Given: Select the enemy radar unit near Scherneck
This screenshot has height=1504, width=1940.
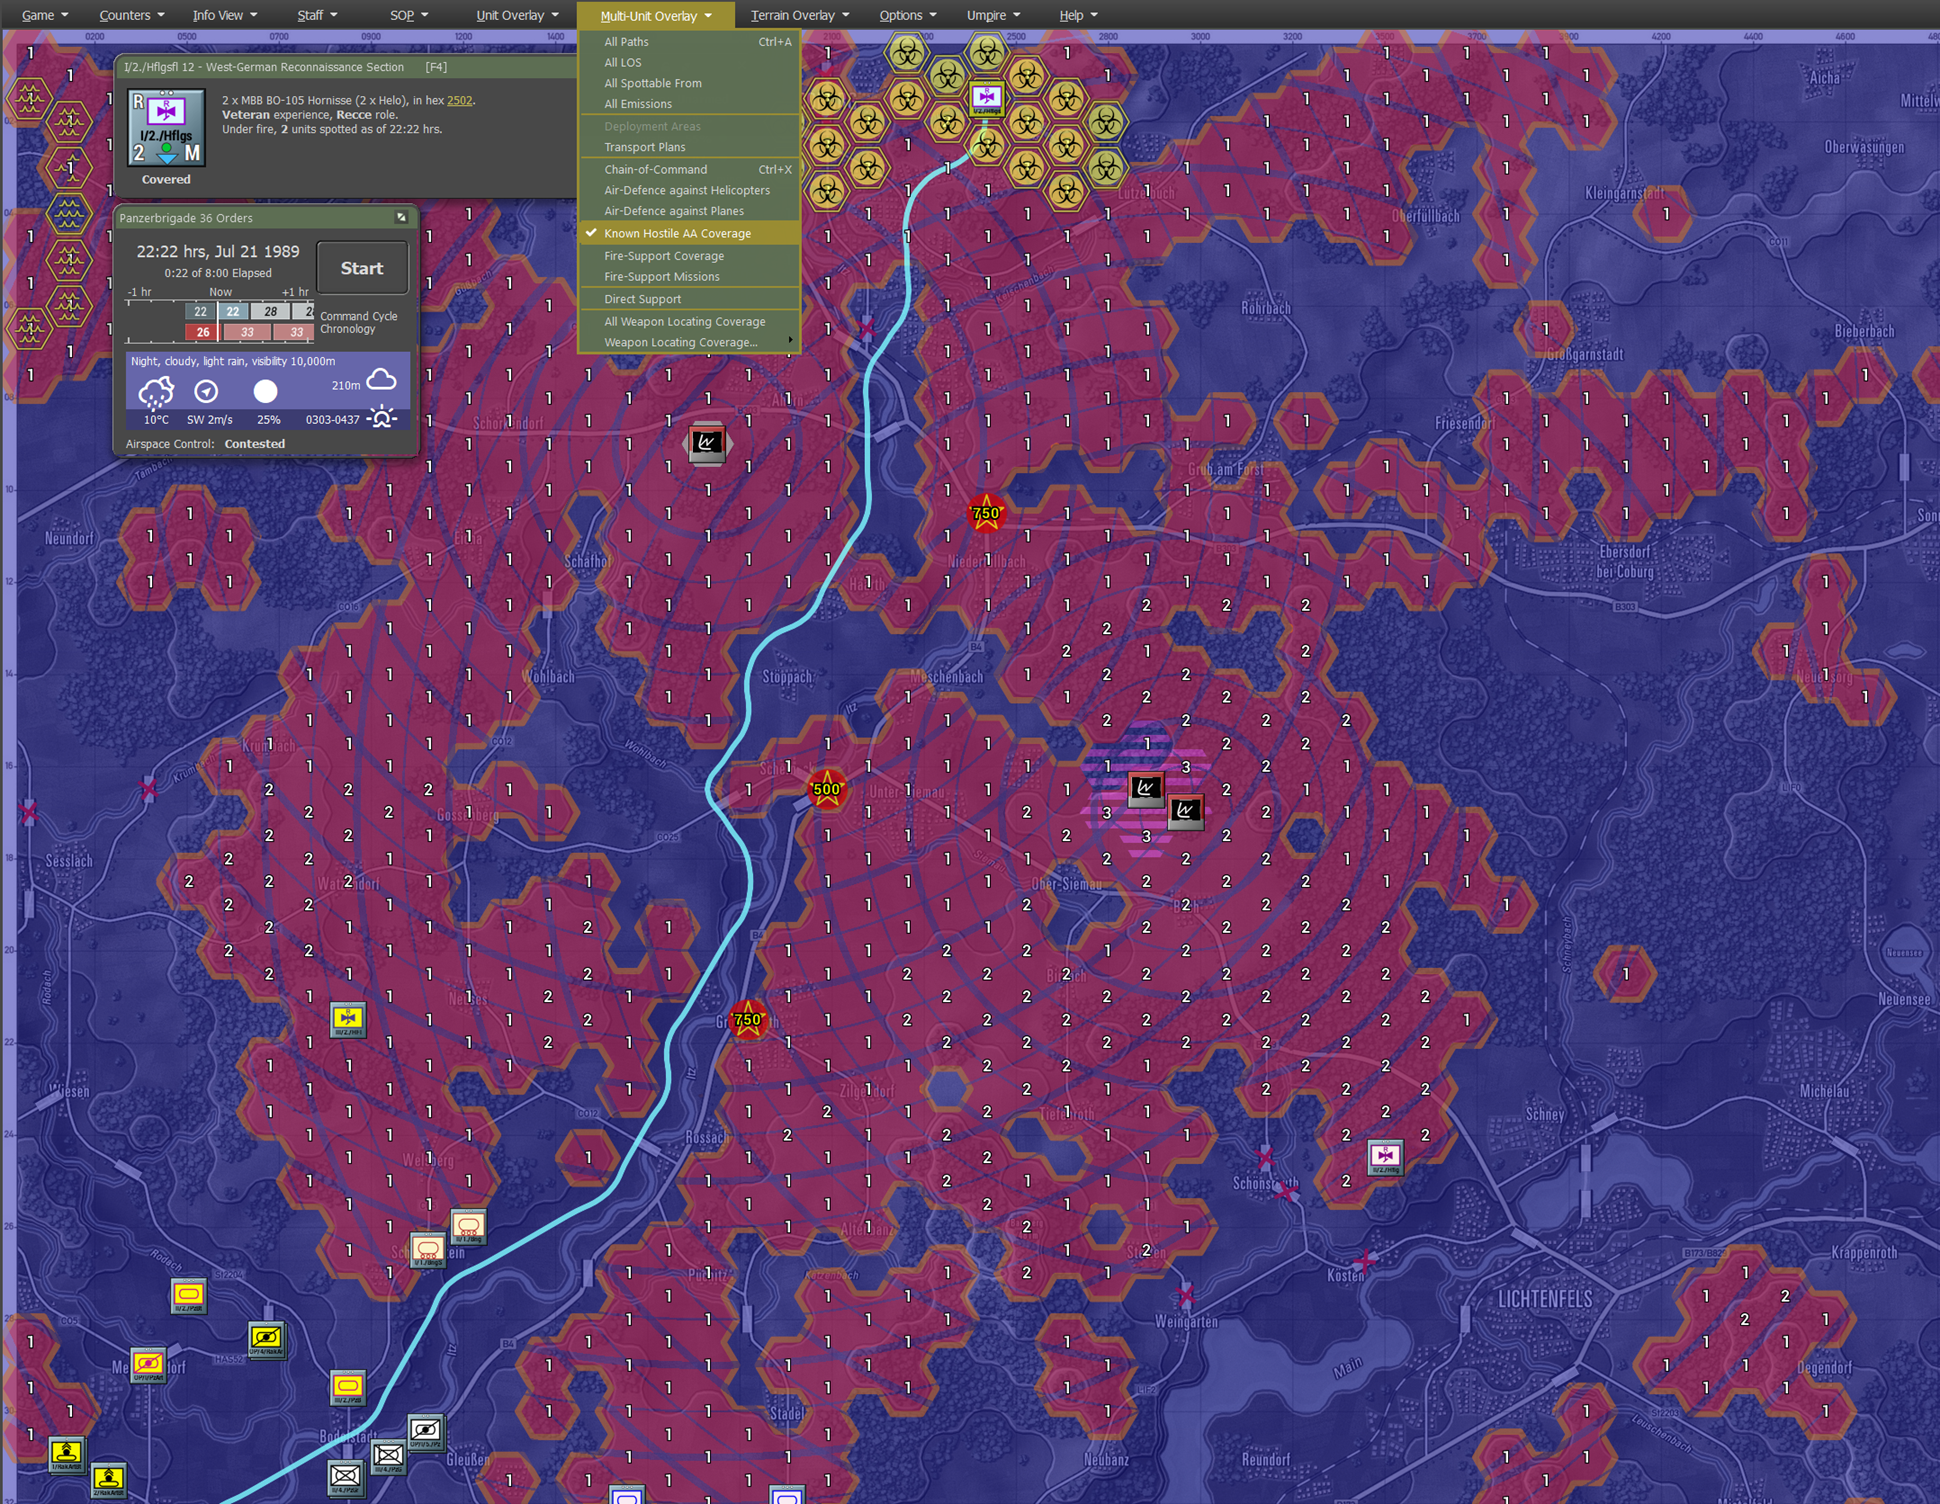Looking at the screenshot, I should tap(707, 443).
